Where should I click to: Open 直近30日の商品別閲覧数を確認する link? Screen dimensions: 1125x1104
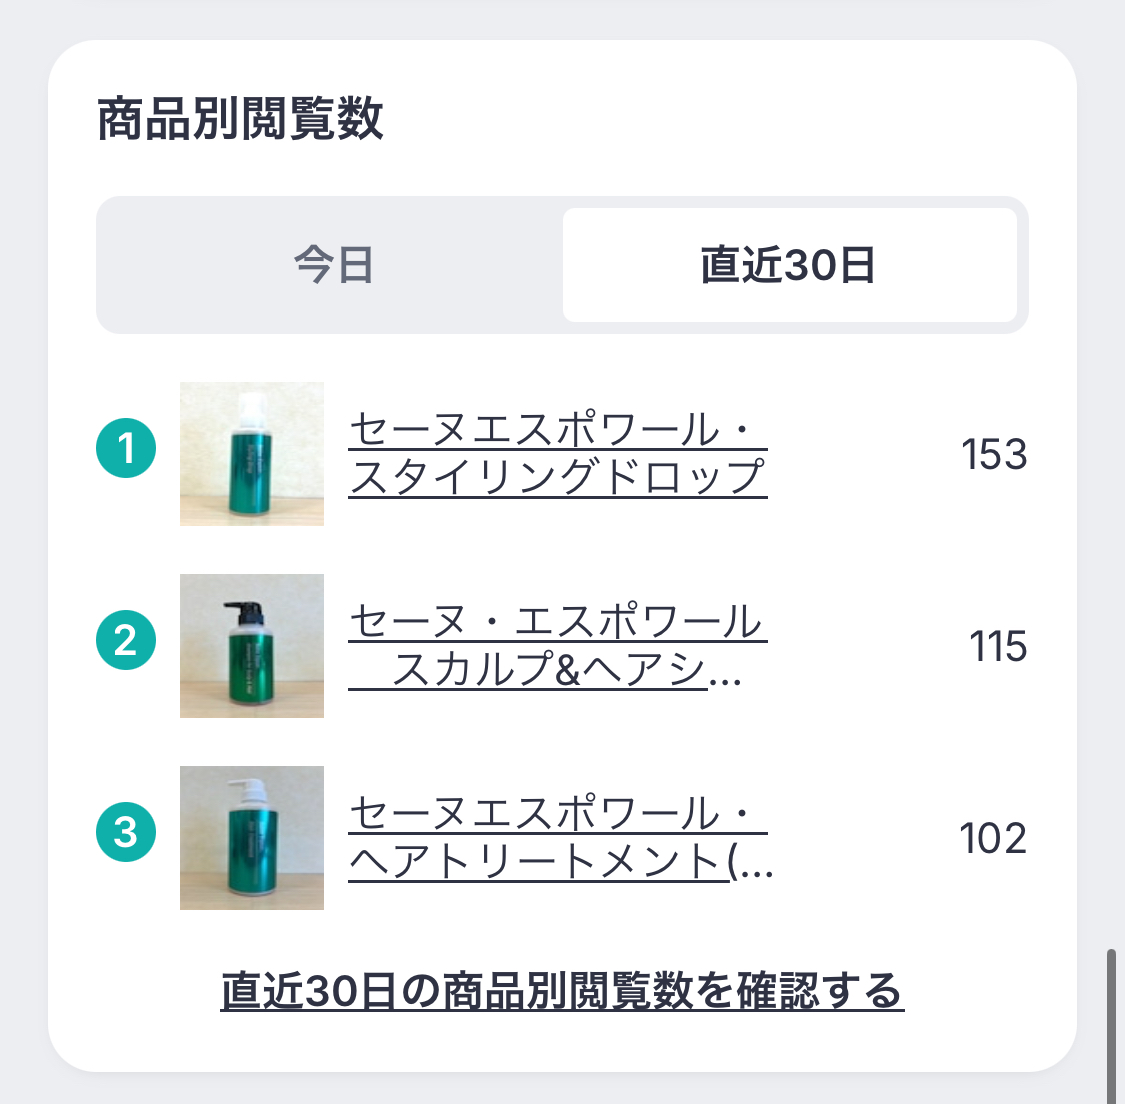tap(562, 991)
